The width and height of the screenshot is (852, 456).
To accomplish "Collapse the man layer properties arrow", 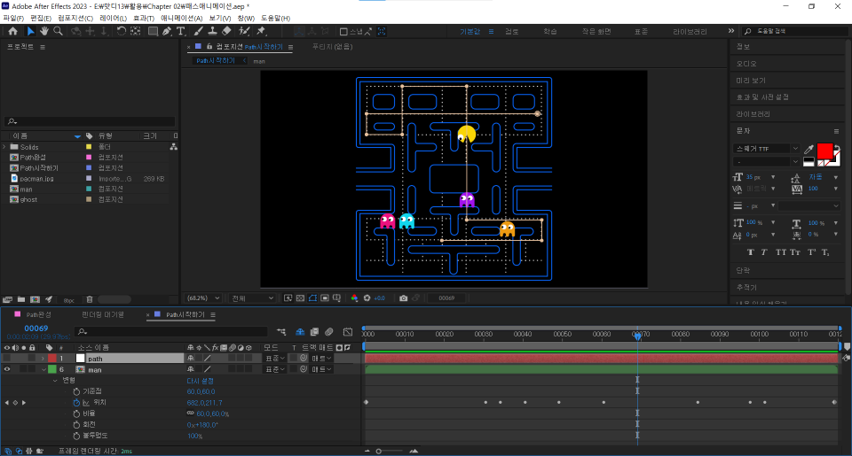I will (43, 370).
